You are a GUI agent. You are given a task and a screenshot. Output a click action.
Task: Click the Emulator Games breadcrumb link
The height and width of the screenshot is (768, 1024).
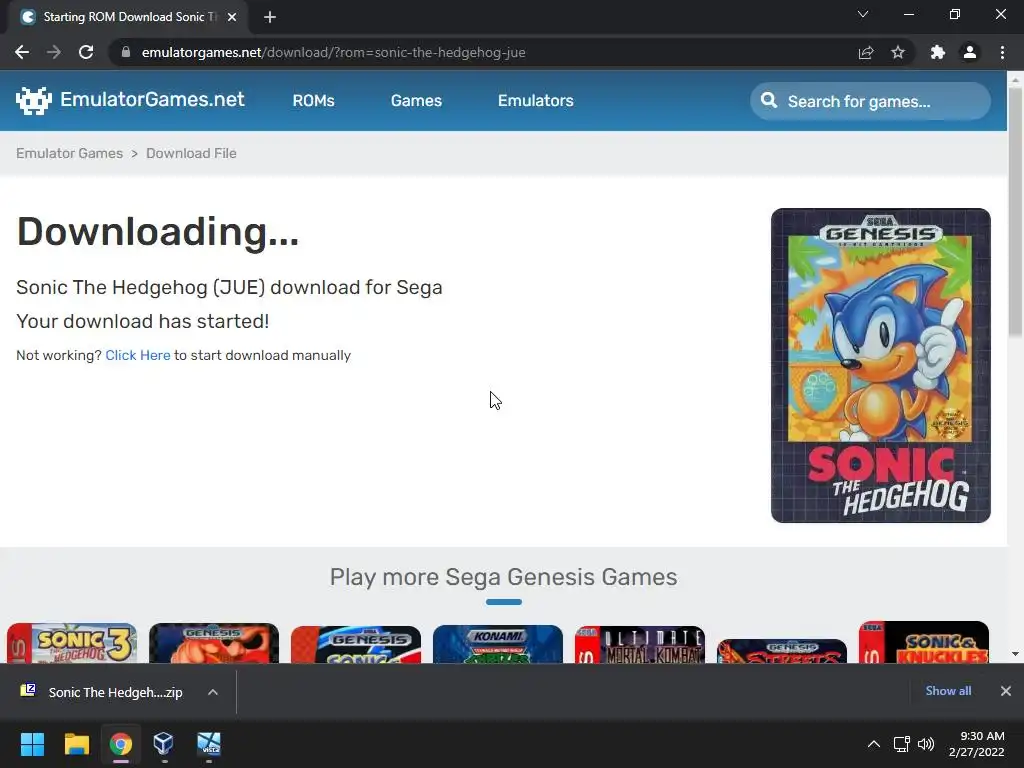click(x=69, y=153)
